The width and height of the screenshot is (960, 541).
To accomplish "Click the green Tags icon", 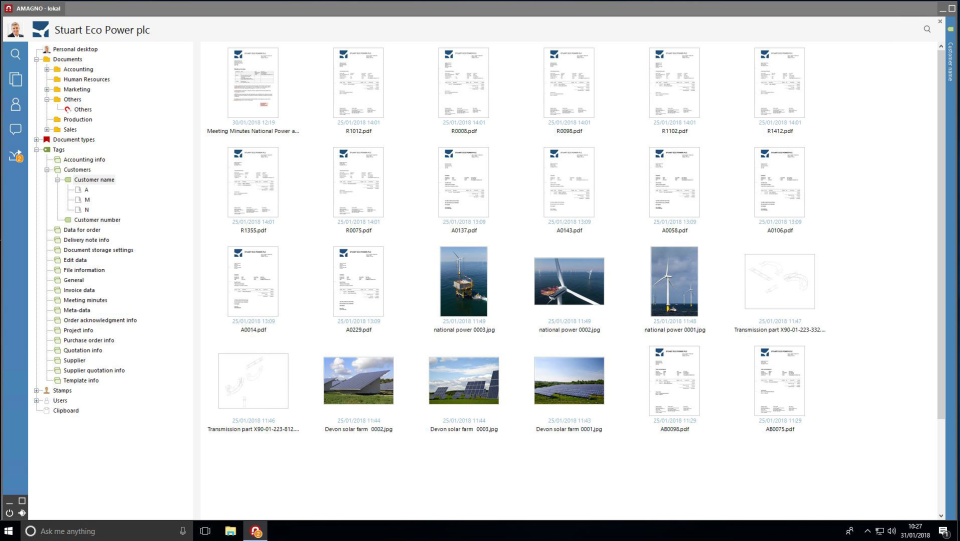I will [47, 149].
